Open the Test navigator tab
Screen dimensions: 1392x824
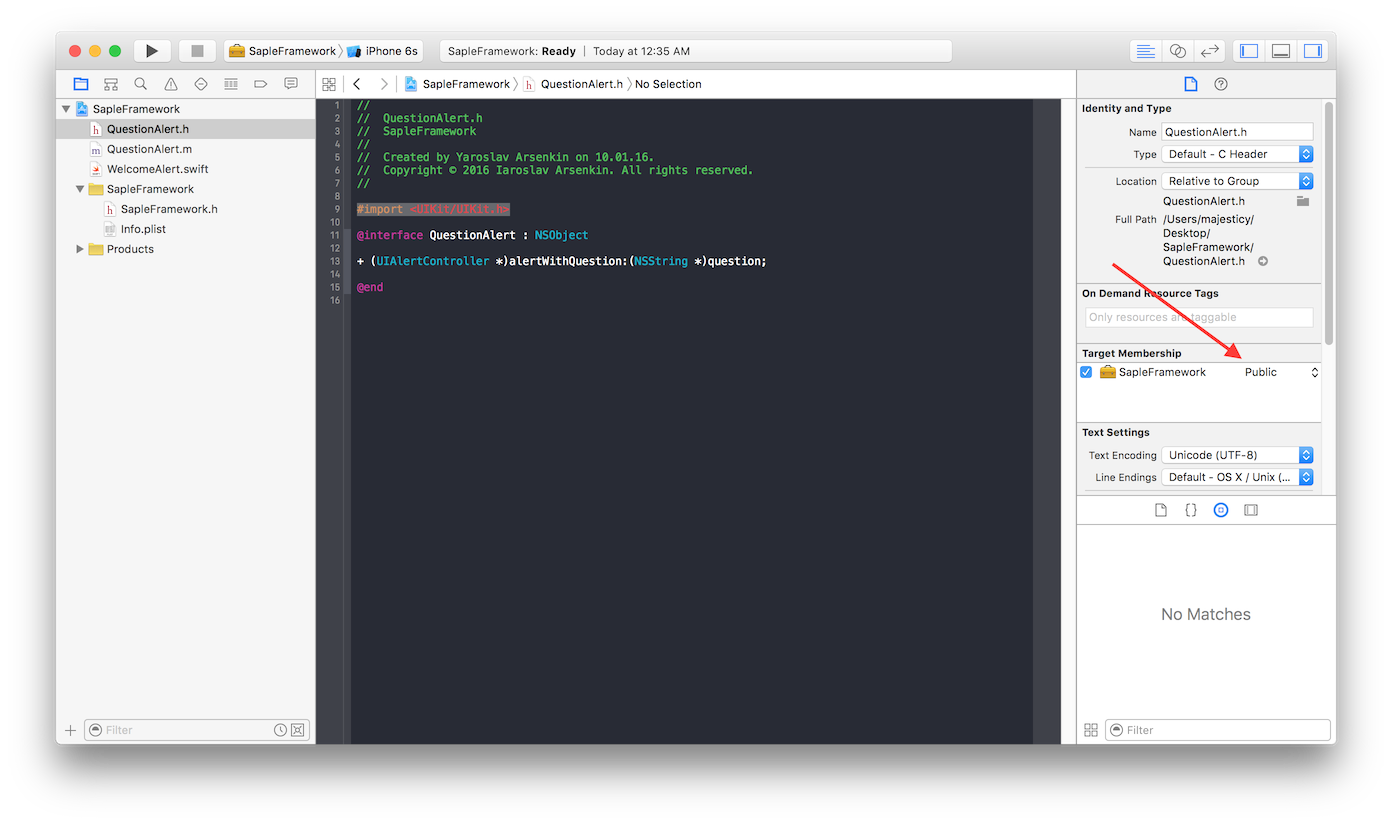(201, 84)
